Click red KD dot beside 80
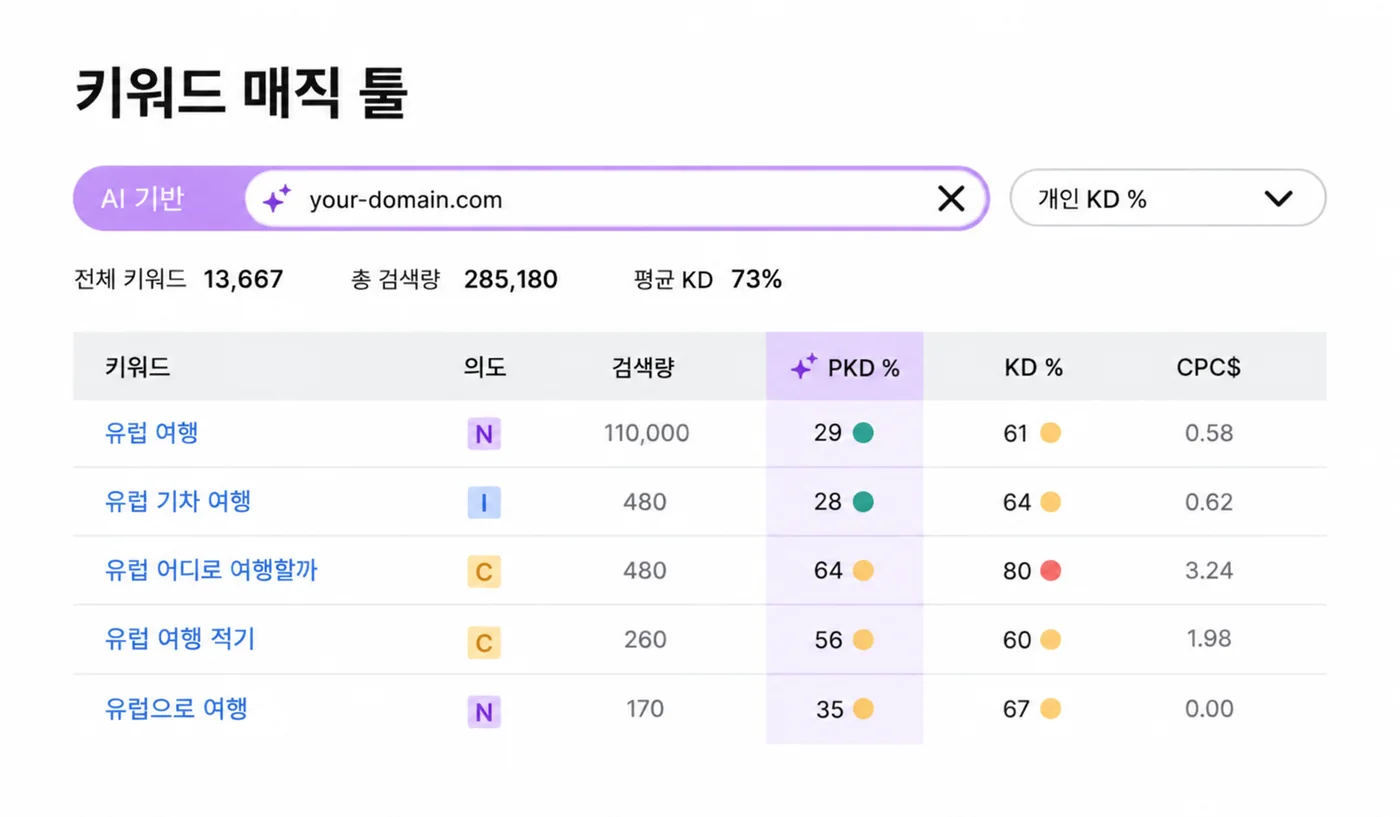 tap(1050, 570)
